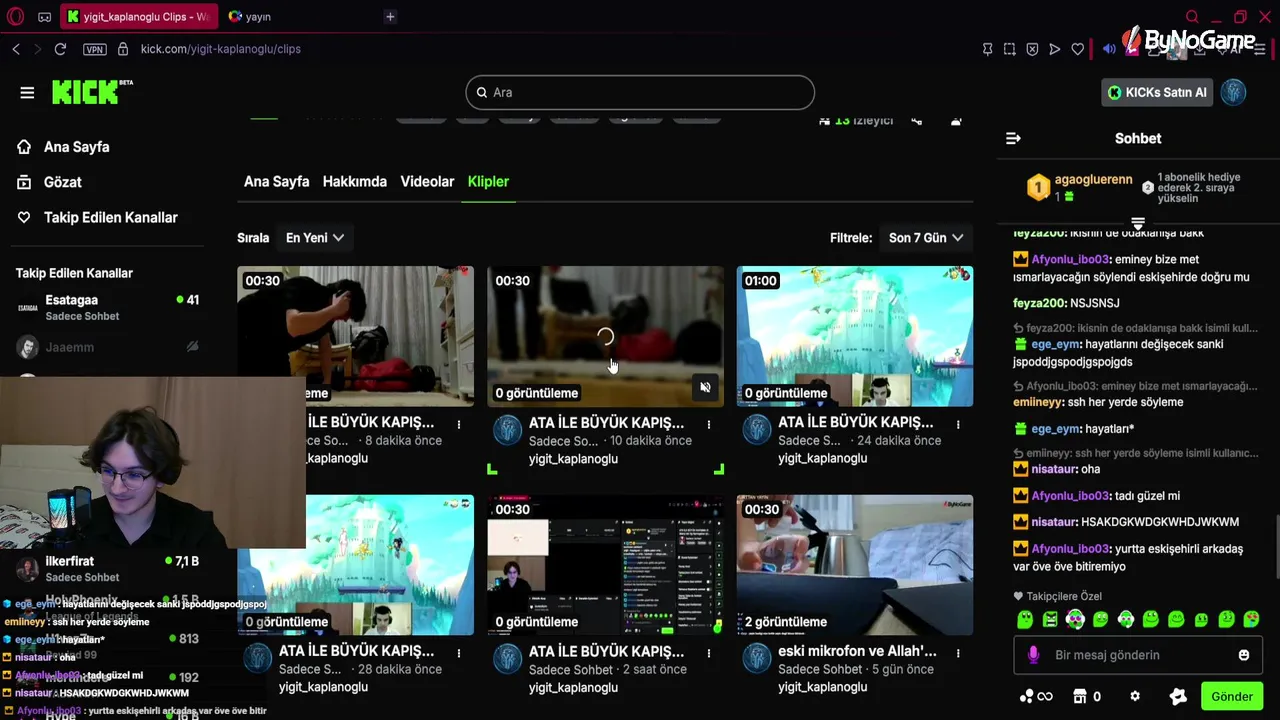
Task: Open clip posted 28 dakika önce
Action: coord(355,565)
